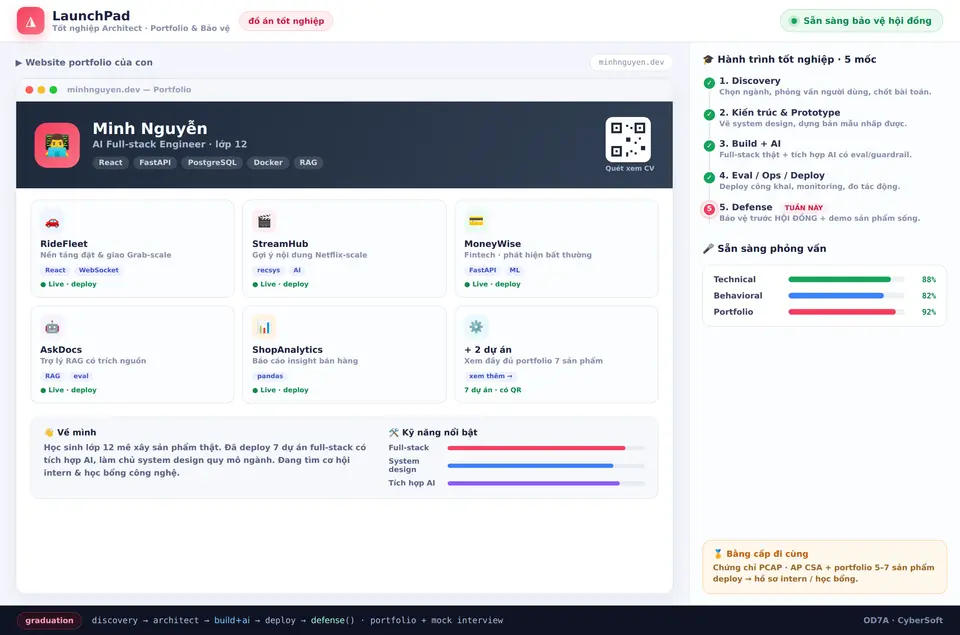The height and width of the screenshot is (635, 960).
Task: Click the gear icon for more projects
Action: point(476,327)
